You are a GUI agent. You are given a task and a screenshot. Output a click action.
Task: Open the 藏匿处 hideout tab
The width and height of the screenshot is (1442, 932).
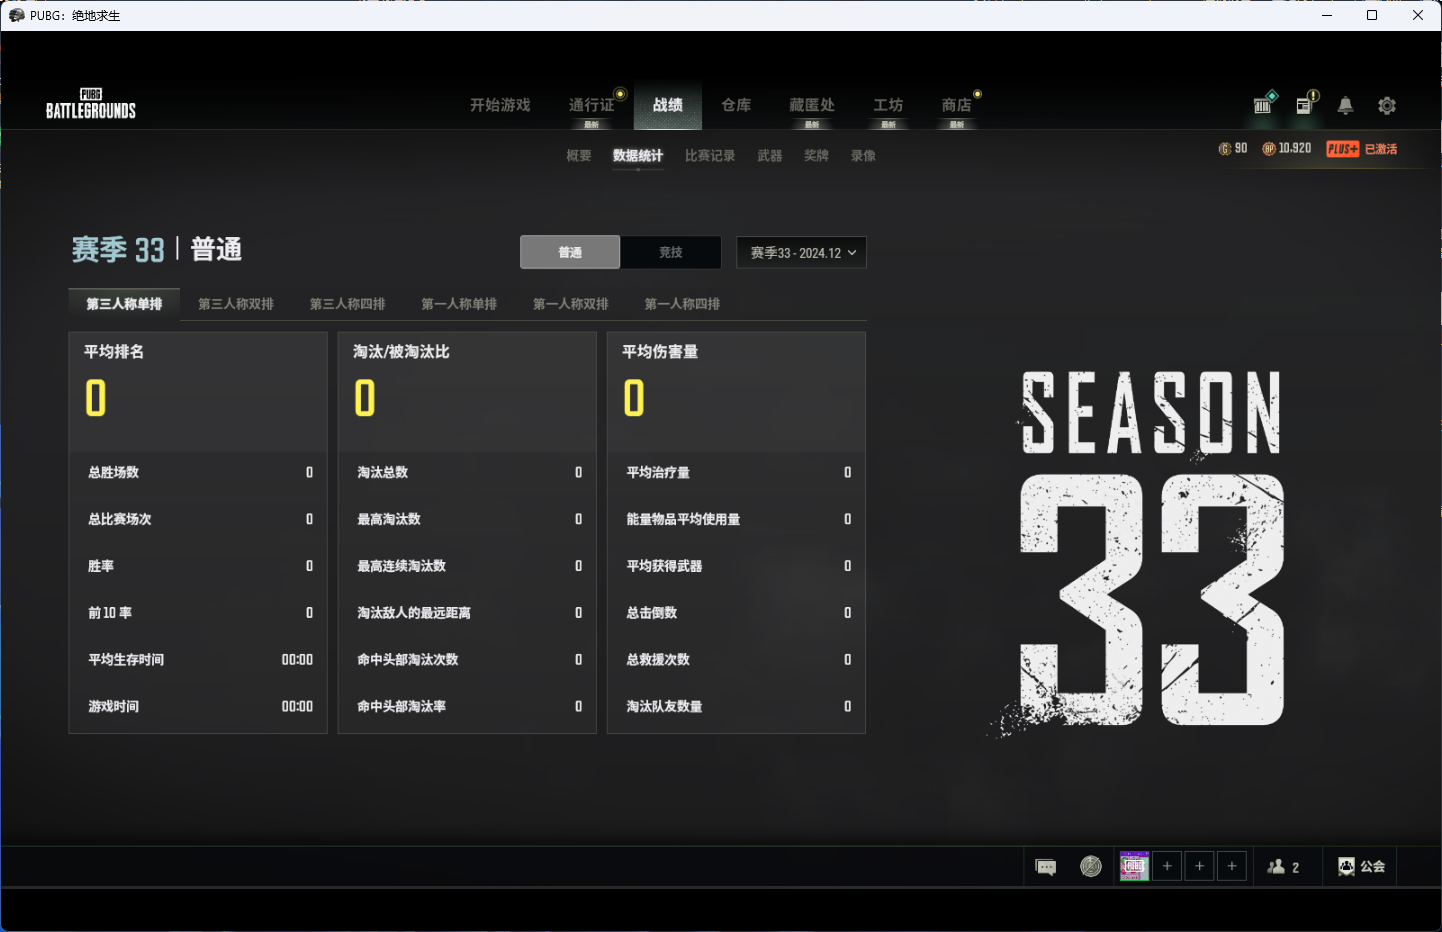pos(812,105)
